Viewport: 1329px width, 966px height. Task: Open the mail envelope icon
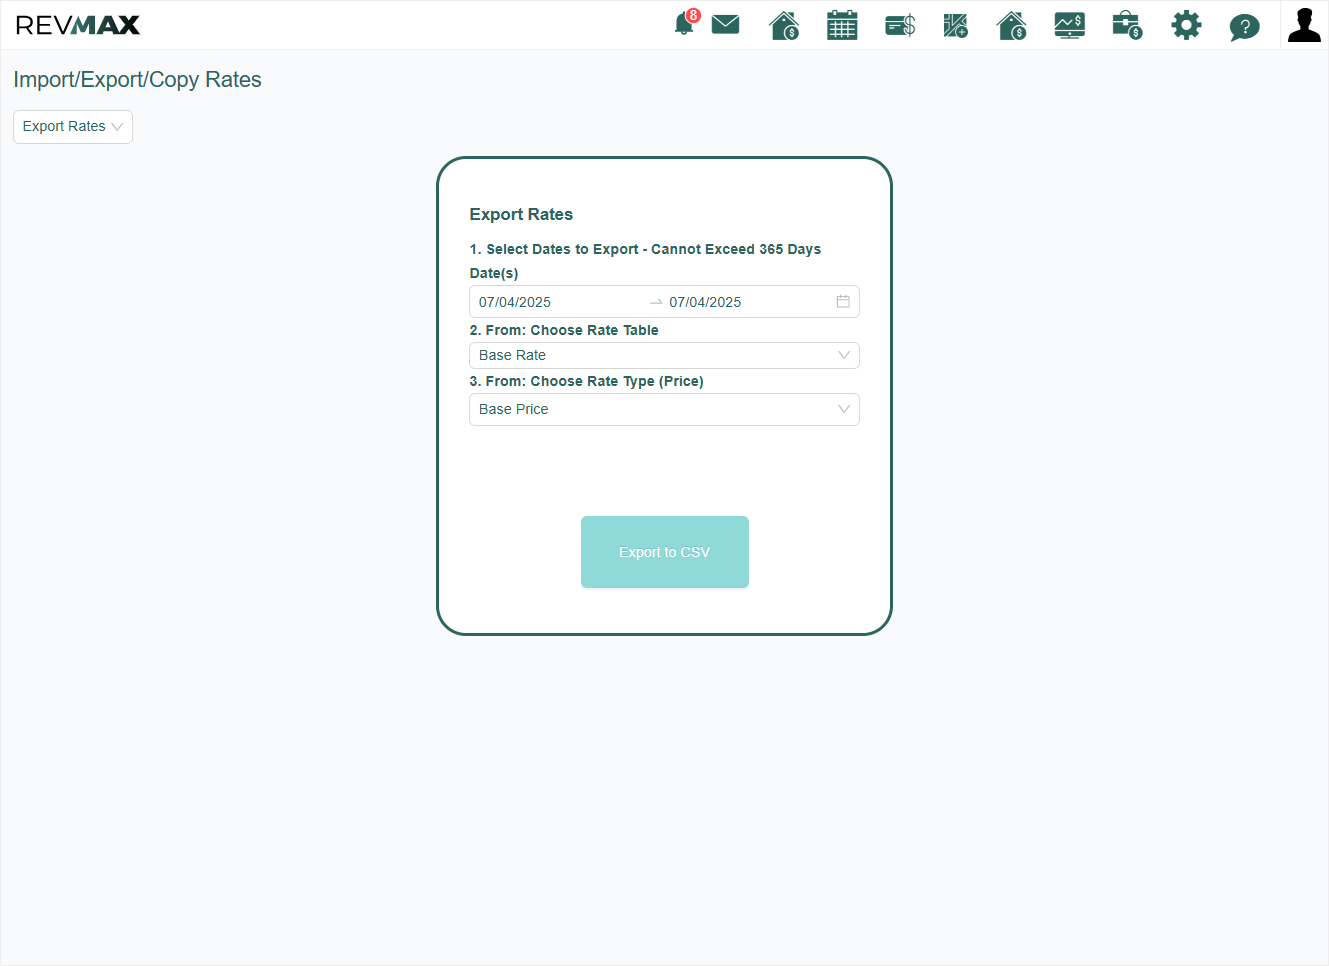point(725,24)
